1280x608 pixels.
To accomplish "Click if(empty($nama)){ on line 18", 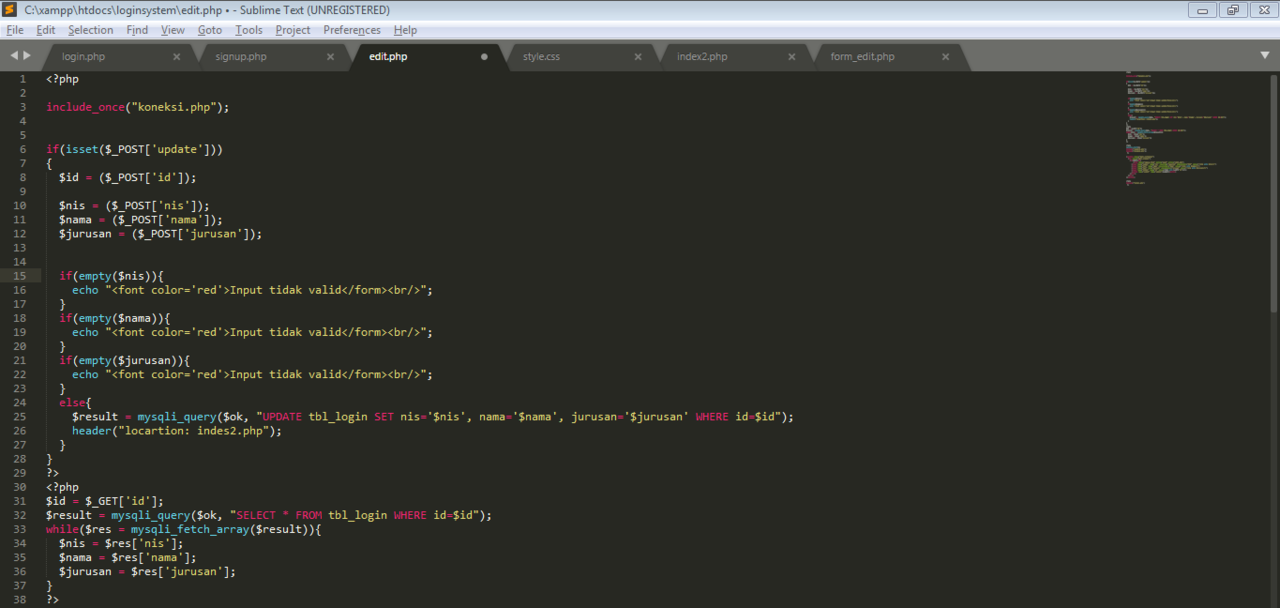I will click(x=115, y=318).
